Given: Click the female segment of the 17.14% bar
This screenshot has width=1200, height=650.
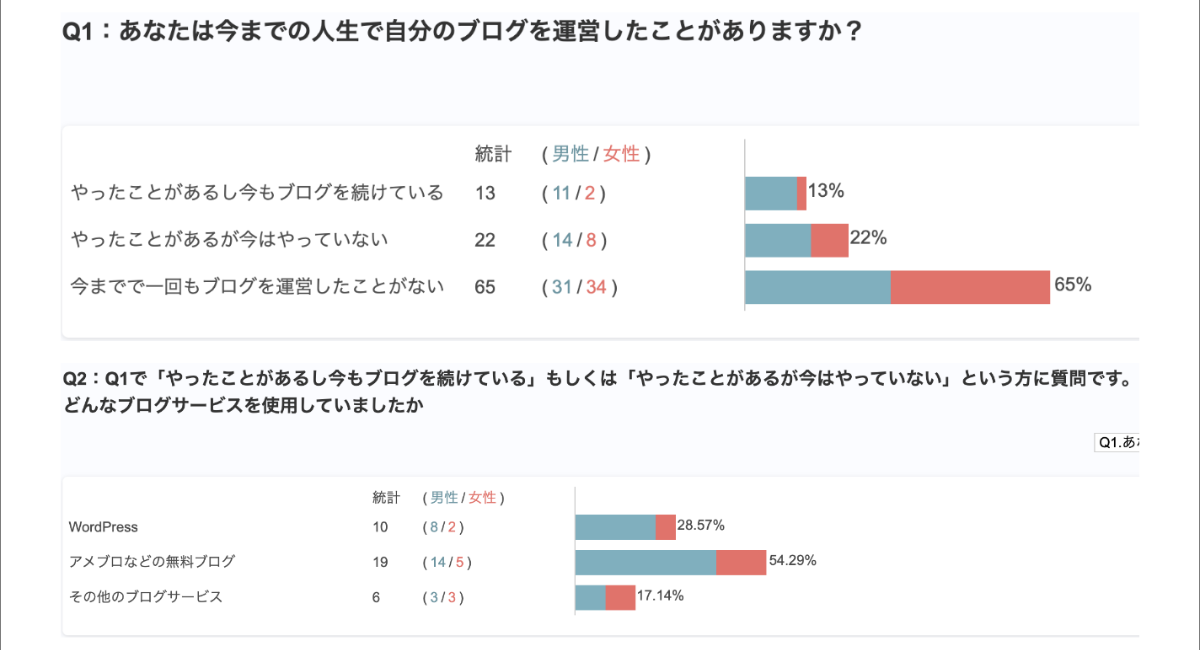Looking at the screenshot, I should click(x=620, y=597).
